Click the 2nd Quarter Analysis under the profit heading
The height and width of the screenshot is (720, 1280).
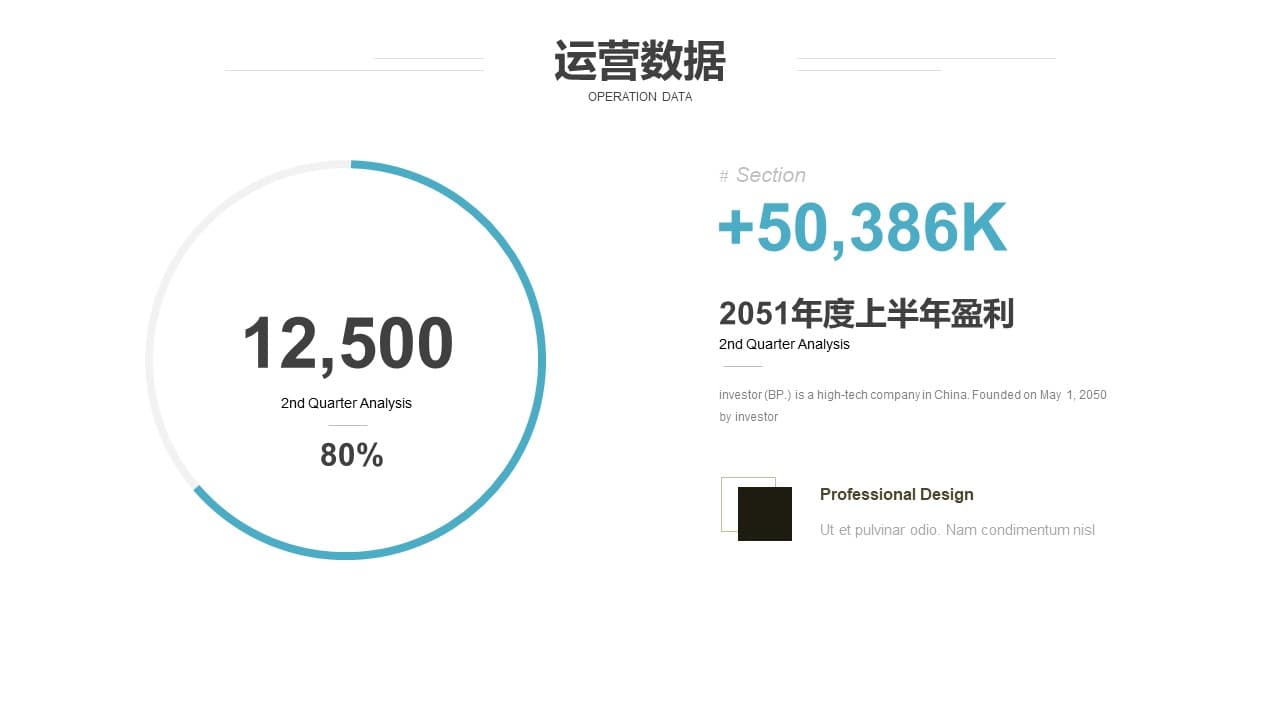click(784, 344)
